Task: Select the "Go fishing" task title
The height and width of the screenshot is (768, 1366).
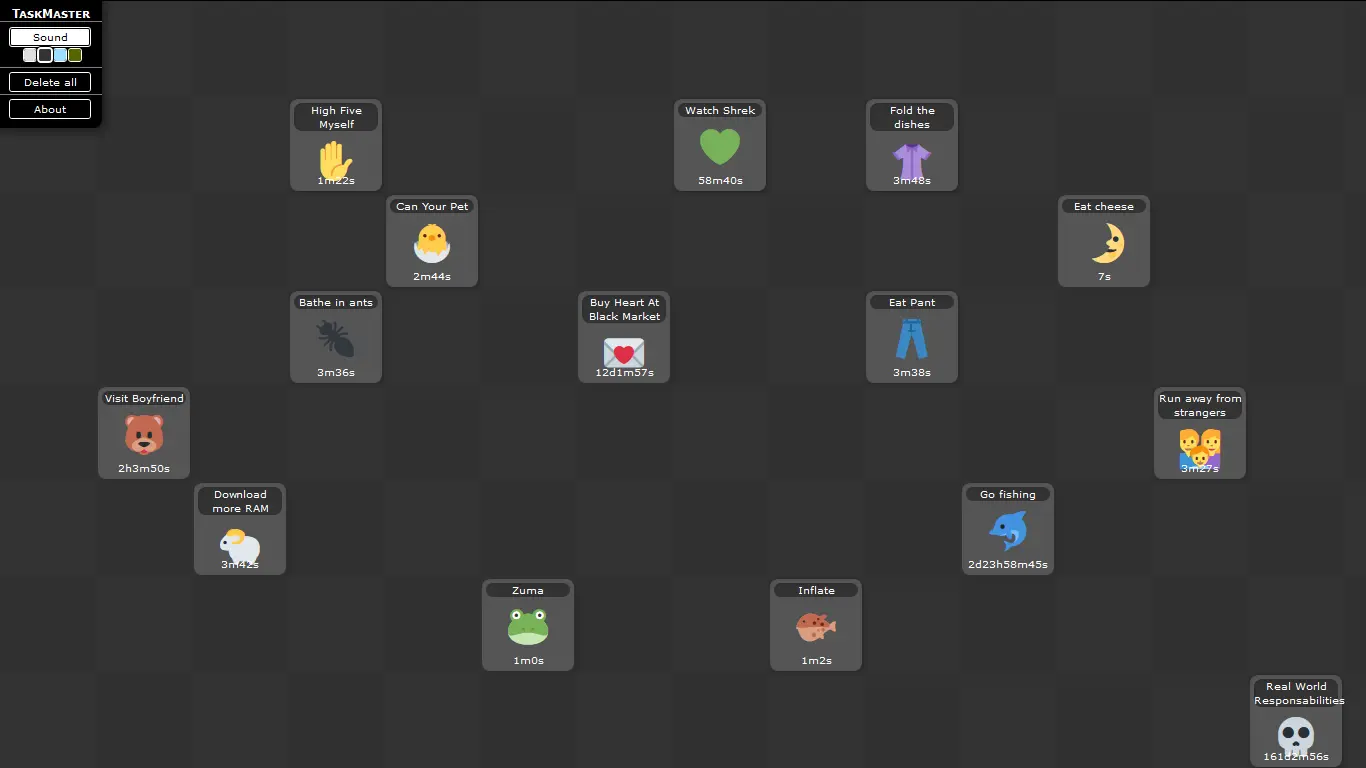Action: click(x=1008, y=494)
